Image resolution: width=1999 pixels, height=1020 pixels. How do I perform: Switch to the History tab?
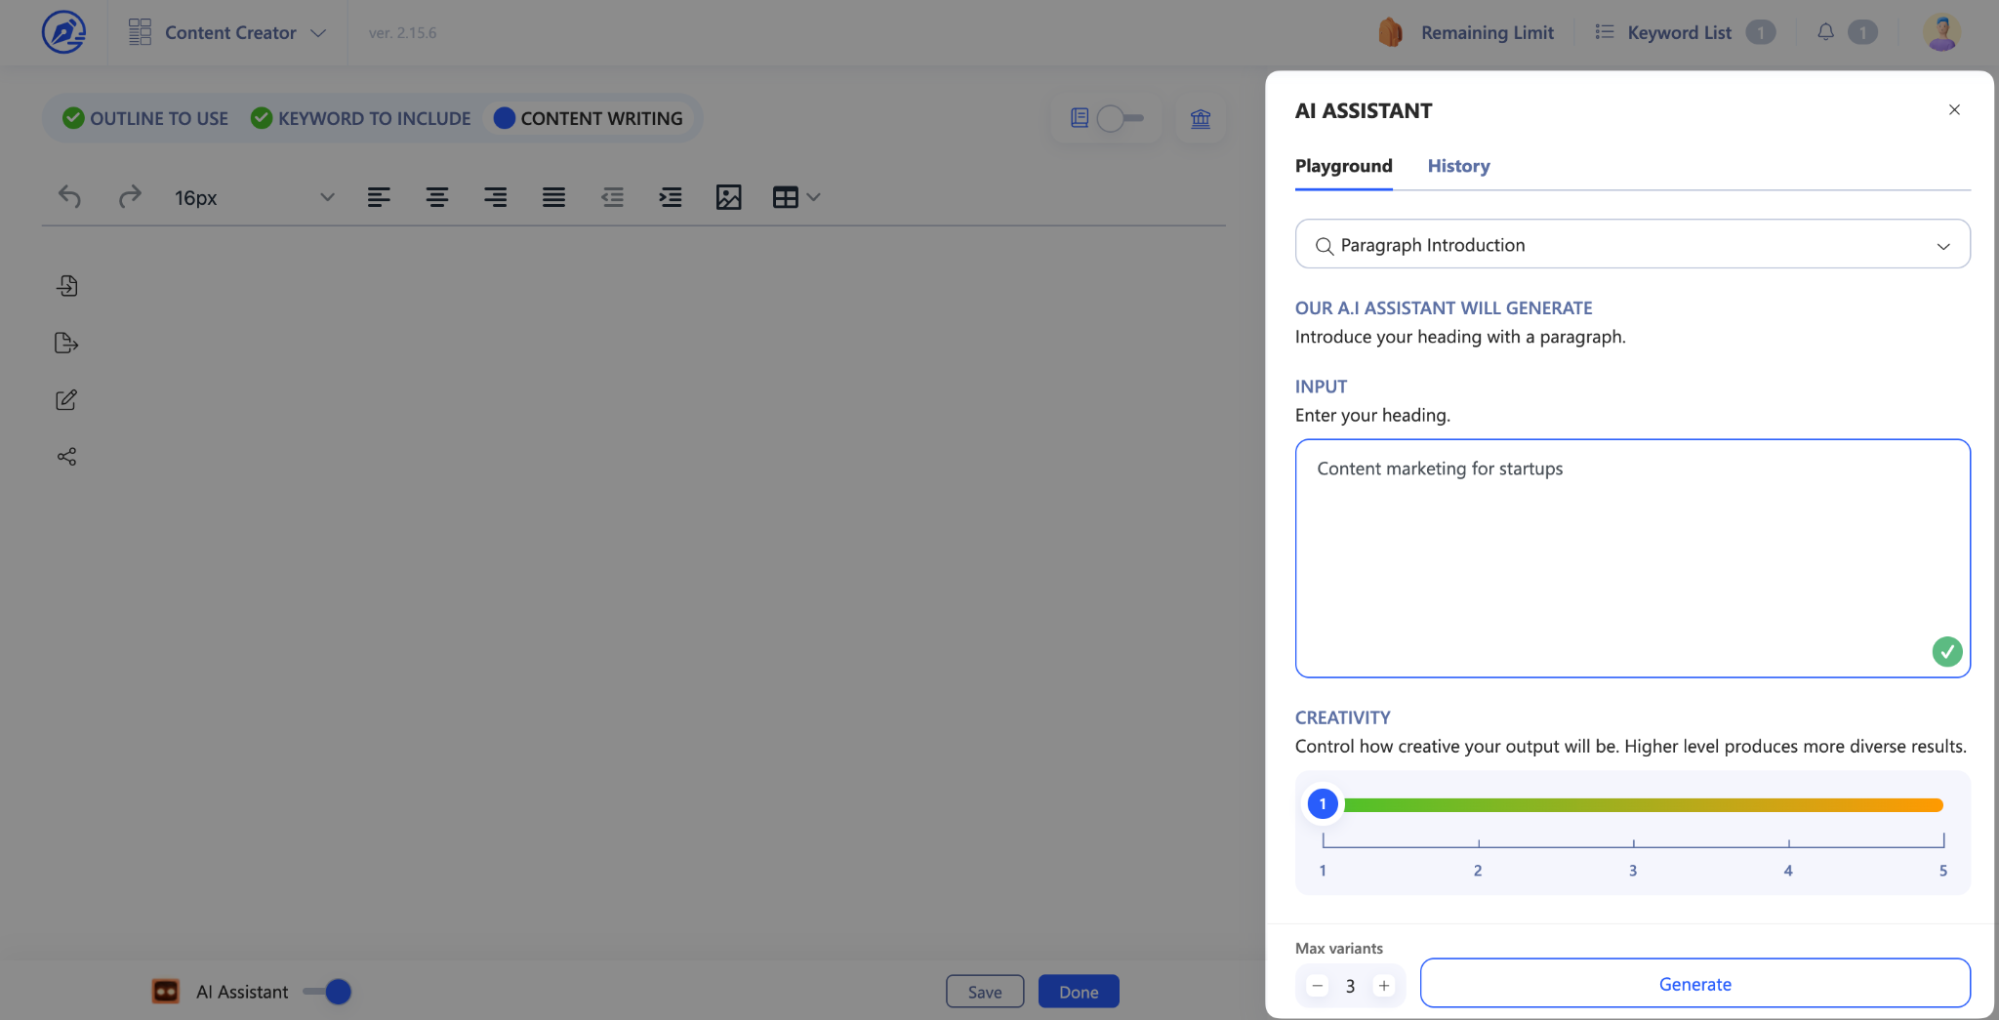click(x=1458, y=166)
